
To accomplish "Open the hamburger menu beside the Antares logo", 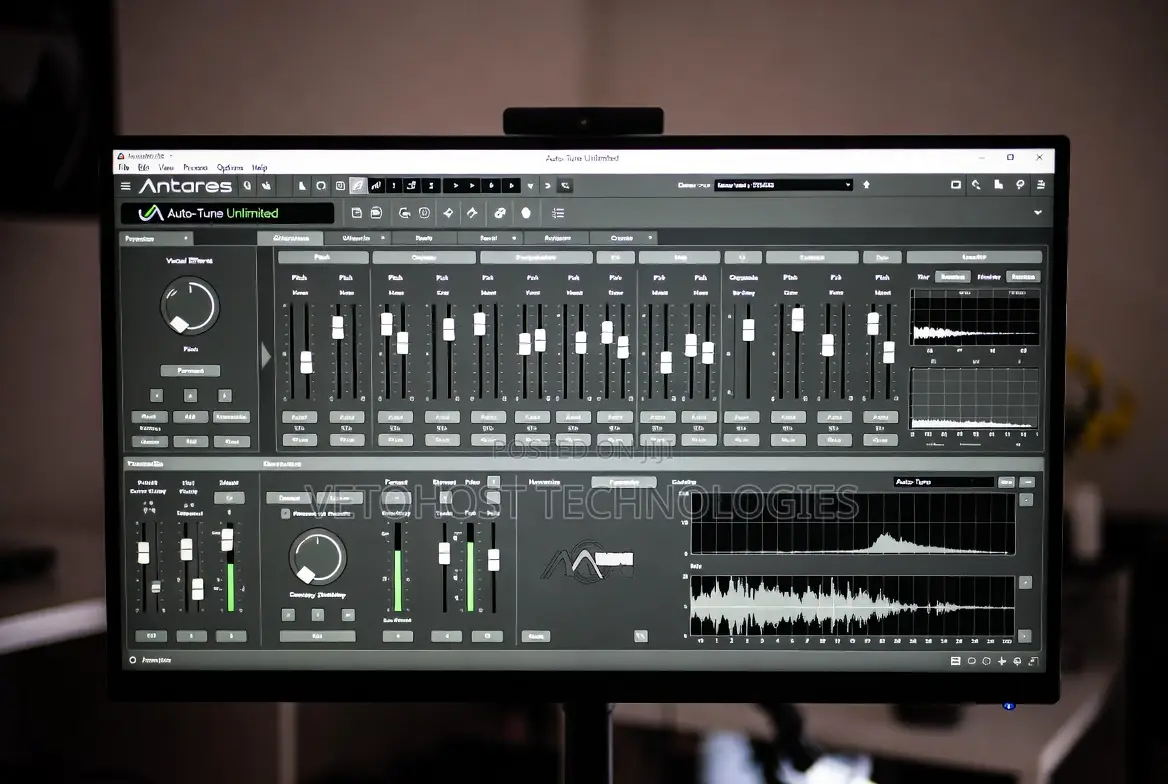I will click(x=125, y=186).
